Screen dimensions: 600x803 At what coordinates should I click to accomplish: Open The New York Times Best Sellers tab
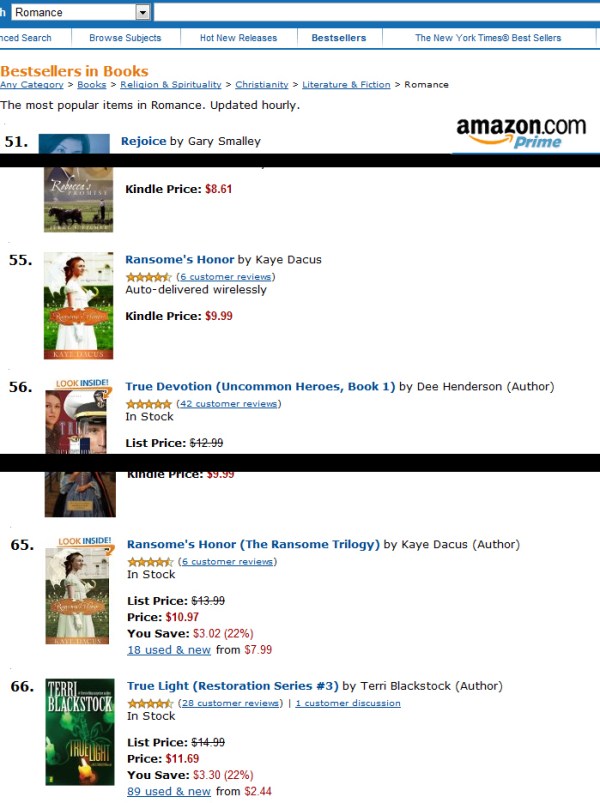(488, 38)
